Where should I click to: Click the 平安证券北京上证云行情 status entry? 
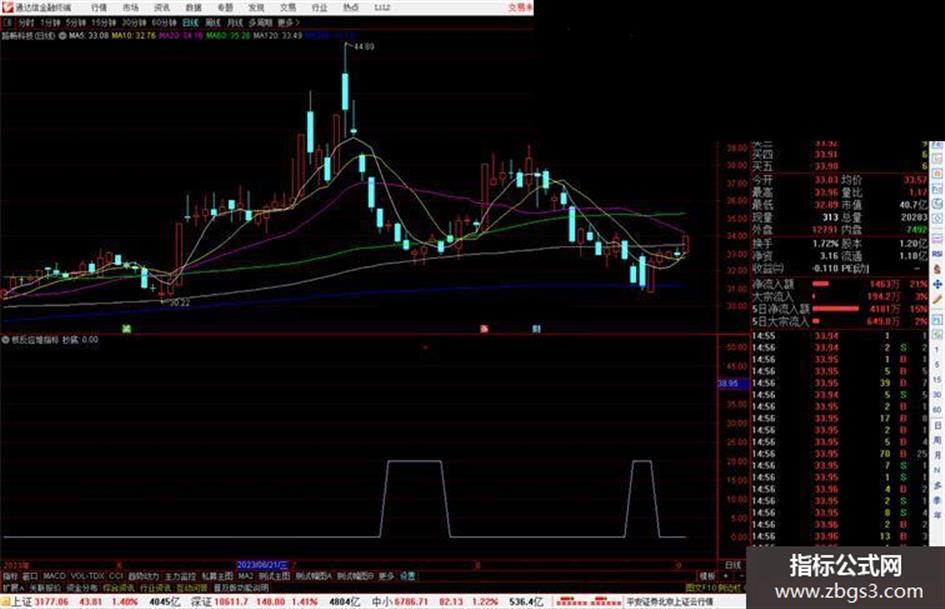tap(669, 602)
